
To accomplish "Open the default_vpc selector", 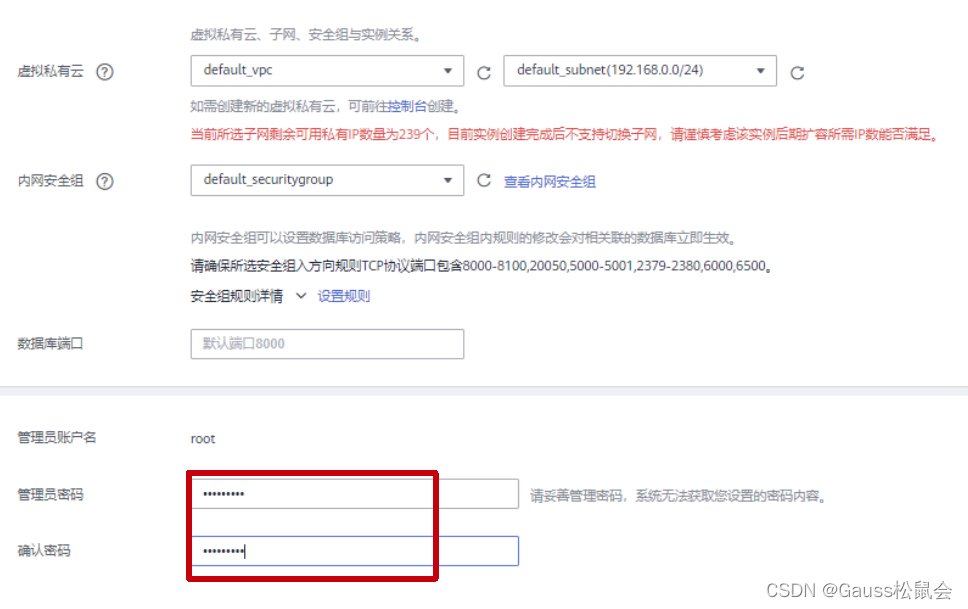I will click(x=320, y=71).
